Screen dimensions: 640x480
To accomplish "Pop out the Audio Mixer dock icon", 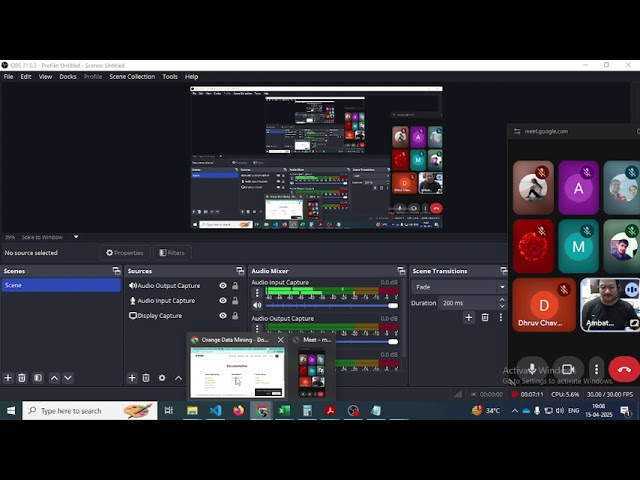I will click(401, 271).
